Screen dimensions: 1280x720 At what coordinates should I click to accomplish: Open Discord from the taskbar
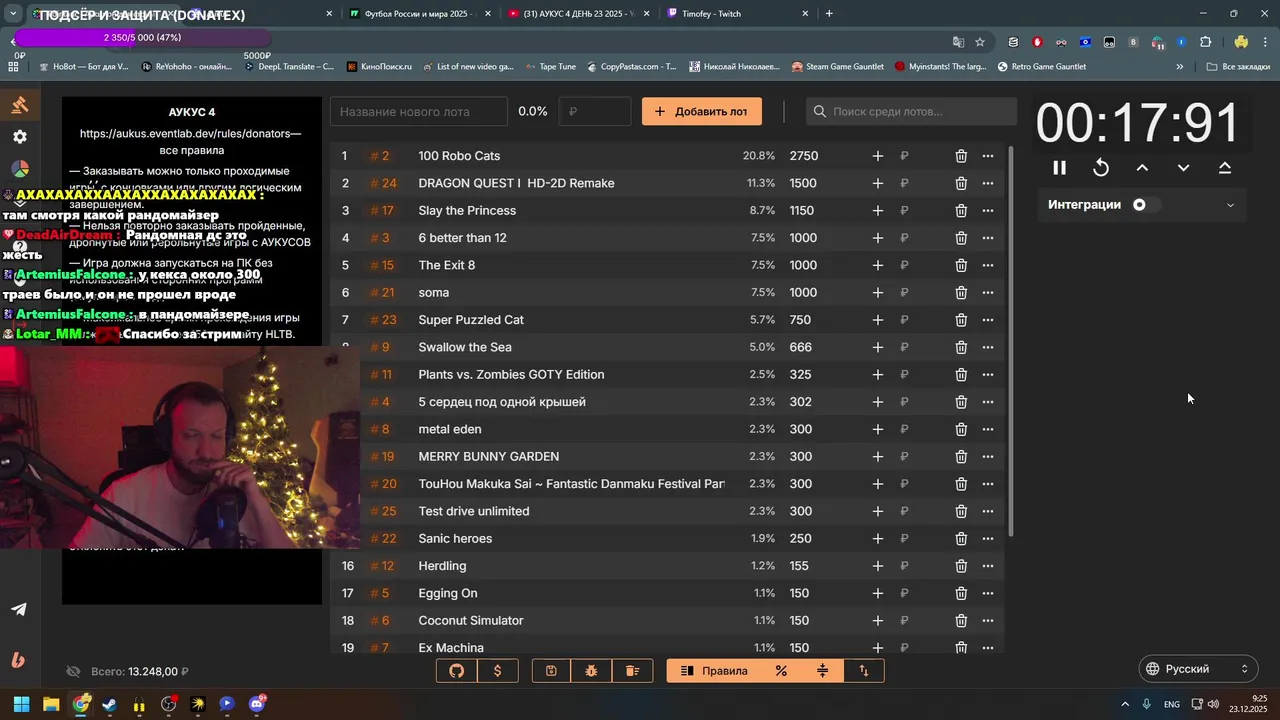pyautogui.click(x=256, y=705)
